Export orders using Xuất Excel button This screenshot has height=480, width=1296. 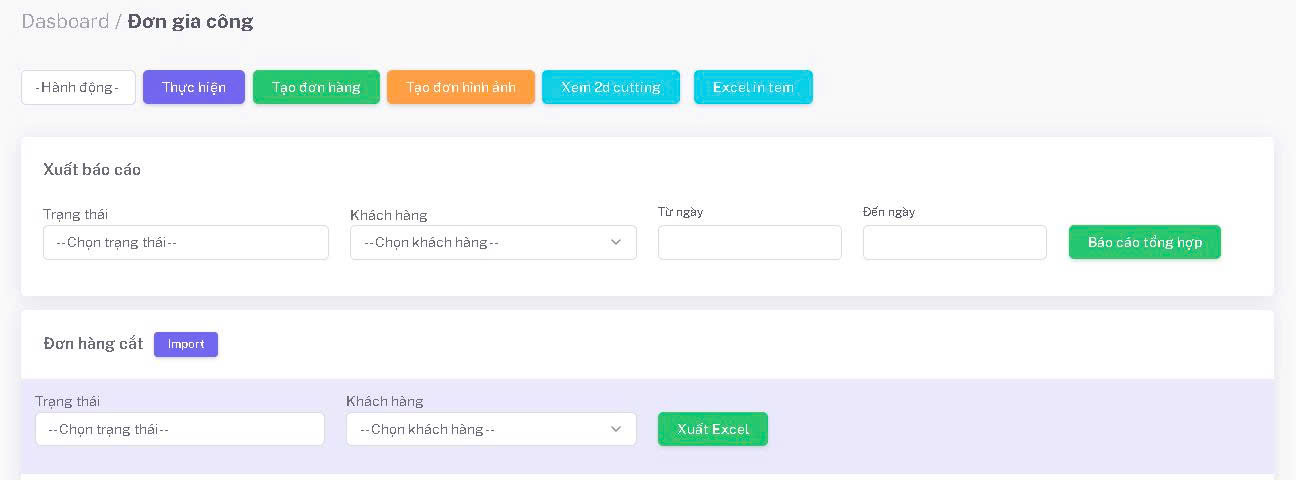coord(712,429)
